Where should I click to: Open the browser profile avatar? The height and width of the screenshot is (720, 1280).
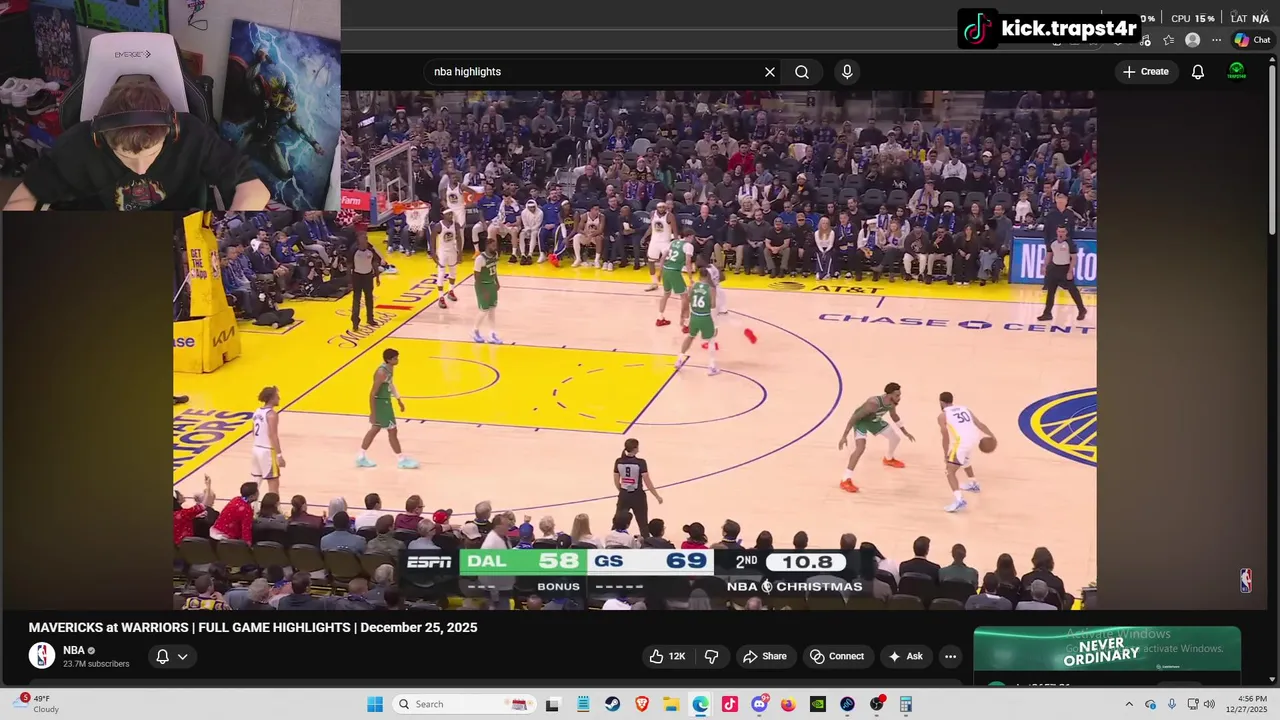point(1192,40)
